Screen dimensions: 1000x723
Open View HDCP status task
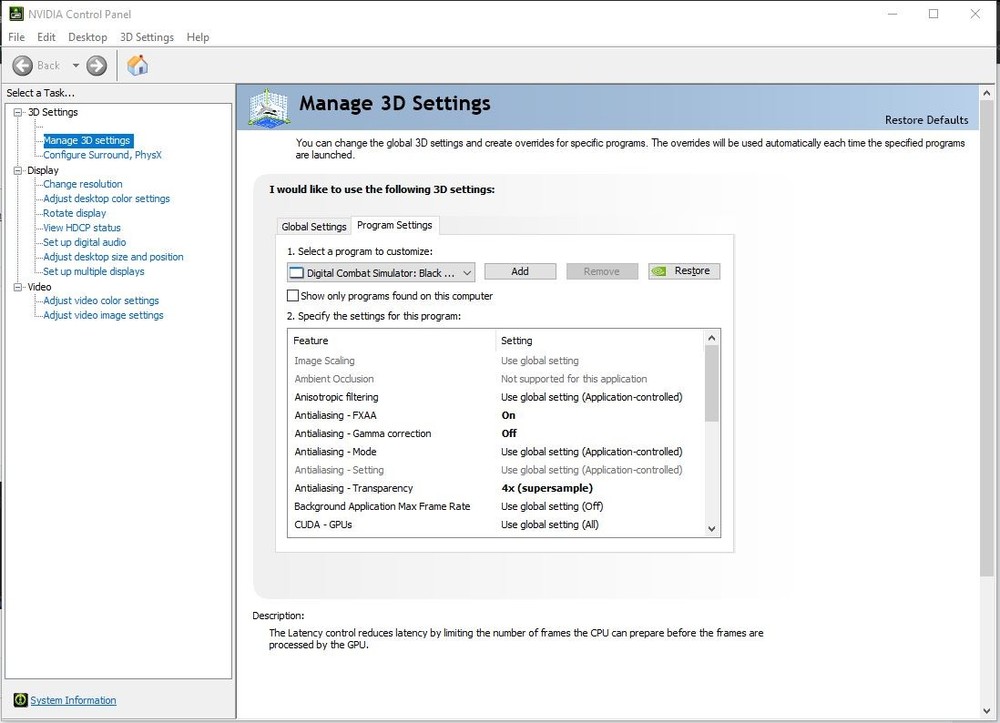(82, 228)
